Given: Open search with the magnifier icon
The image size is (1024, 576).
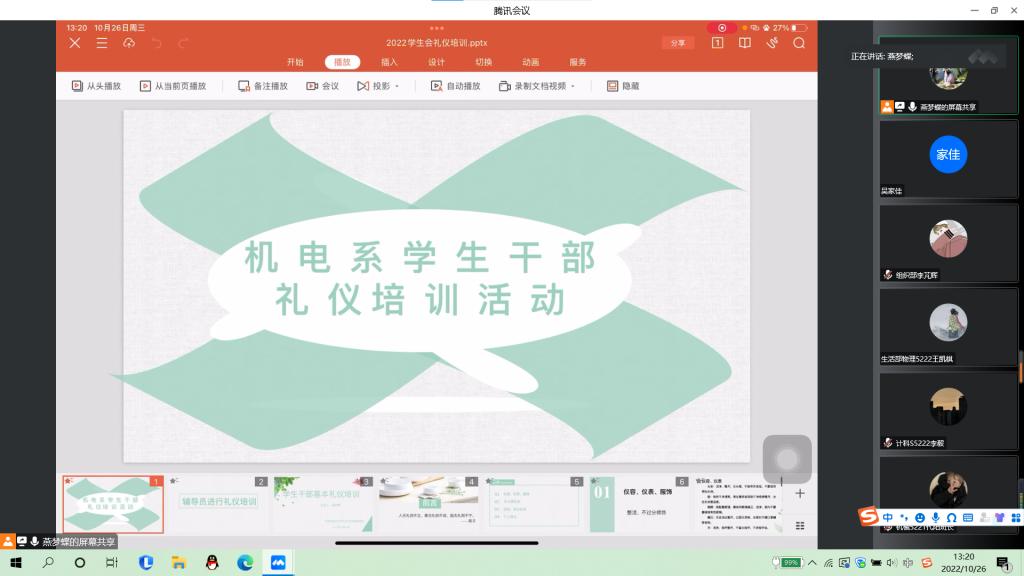Looking at the screenshot, I should 799,43.
